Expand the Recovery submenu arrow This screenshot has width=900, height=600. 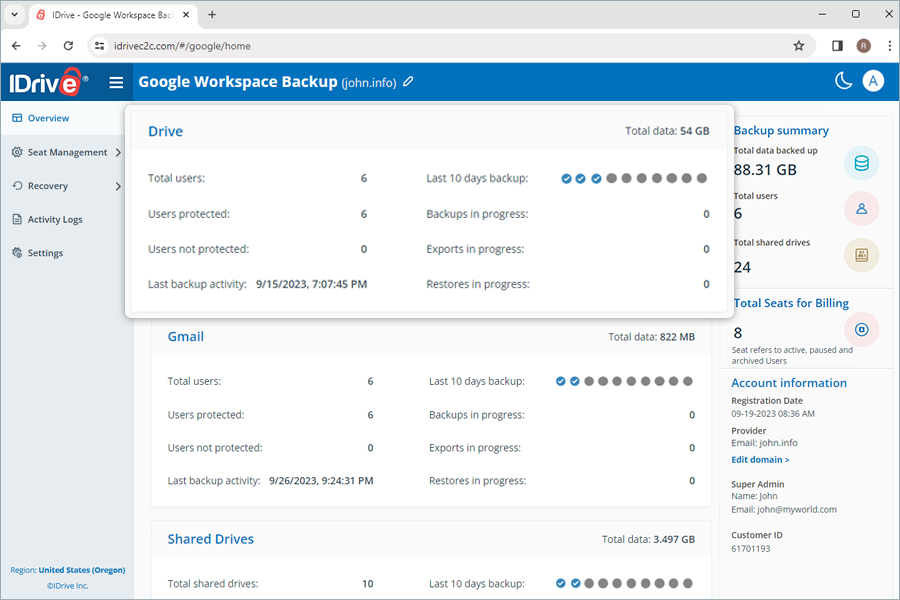tap(118, 186)
